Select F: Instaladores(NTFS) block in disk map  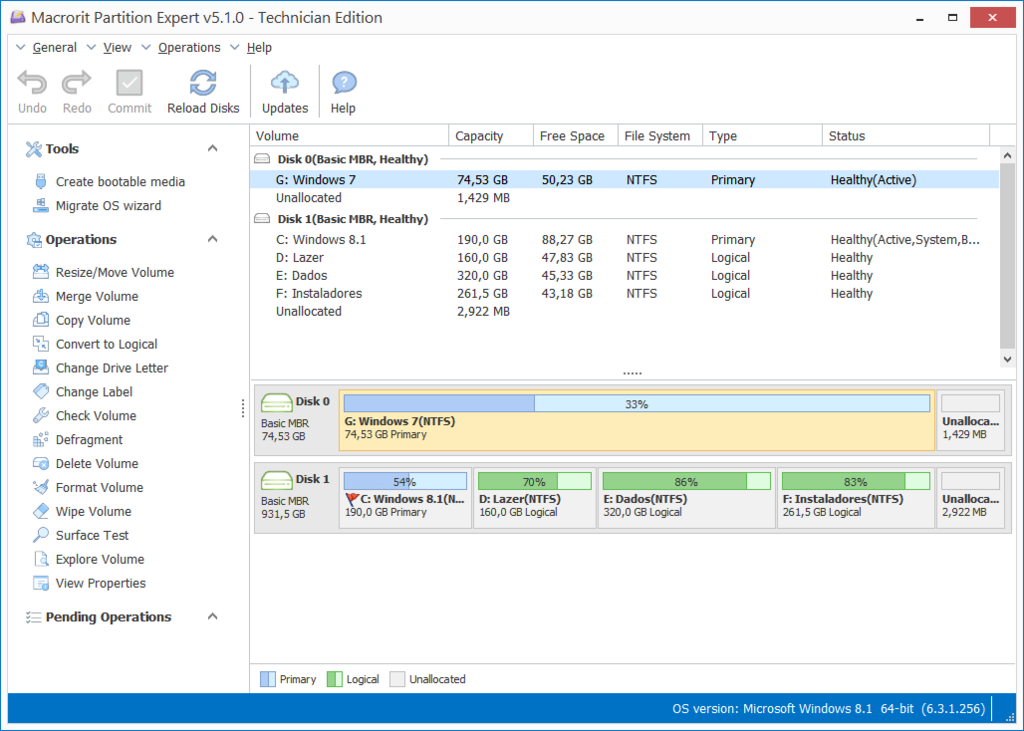(856, 498)
